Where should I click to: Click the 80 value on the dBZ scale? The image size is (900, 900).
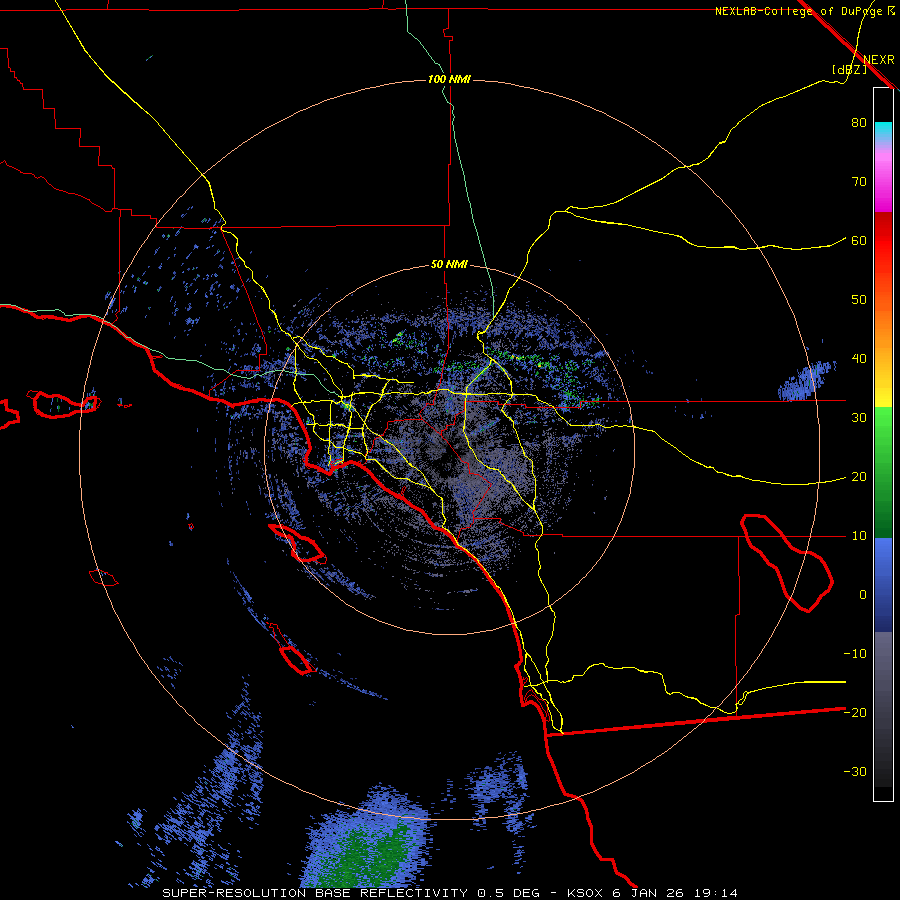tap(859, 123)
